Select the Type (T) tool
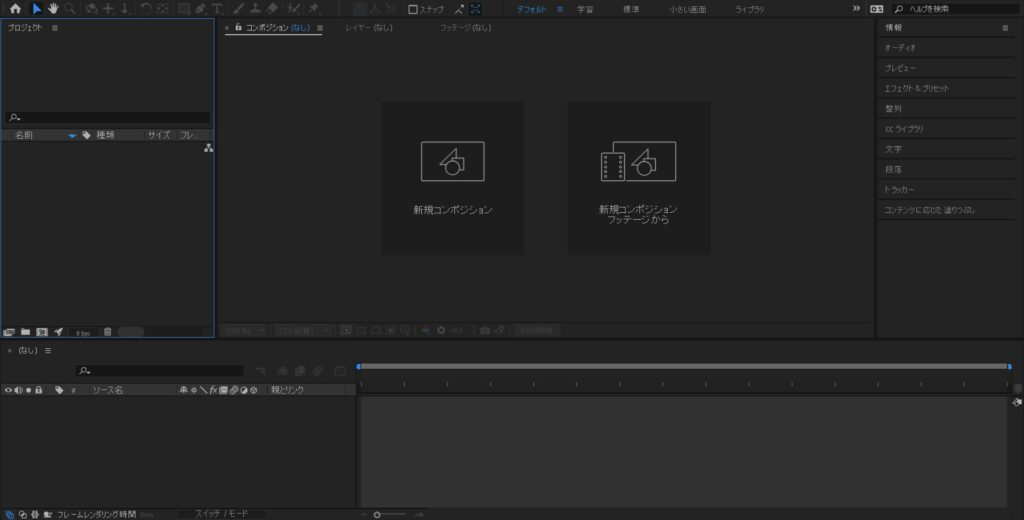The width and height of the screenshot is (1024, 520). (x=217, y=8)
